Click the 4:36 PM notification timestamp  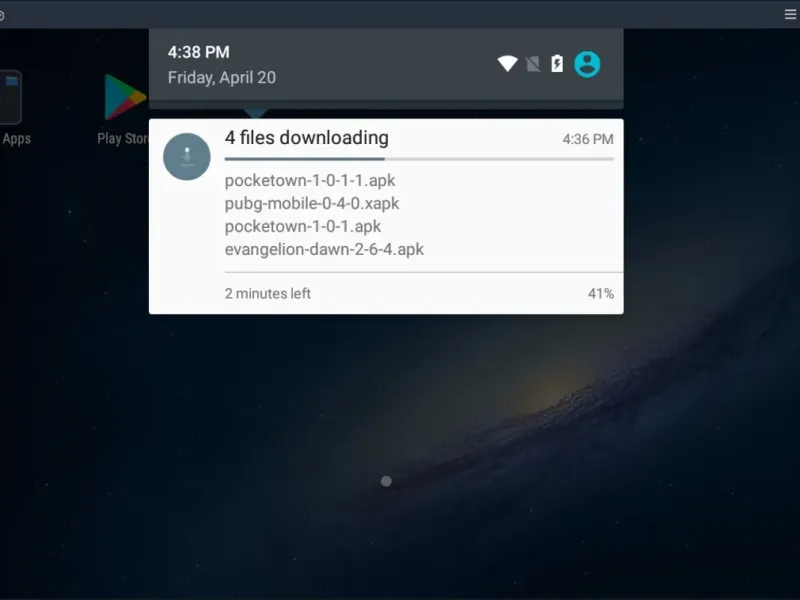588,139
